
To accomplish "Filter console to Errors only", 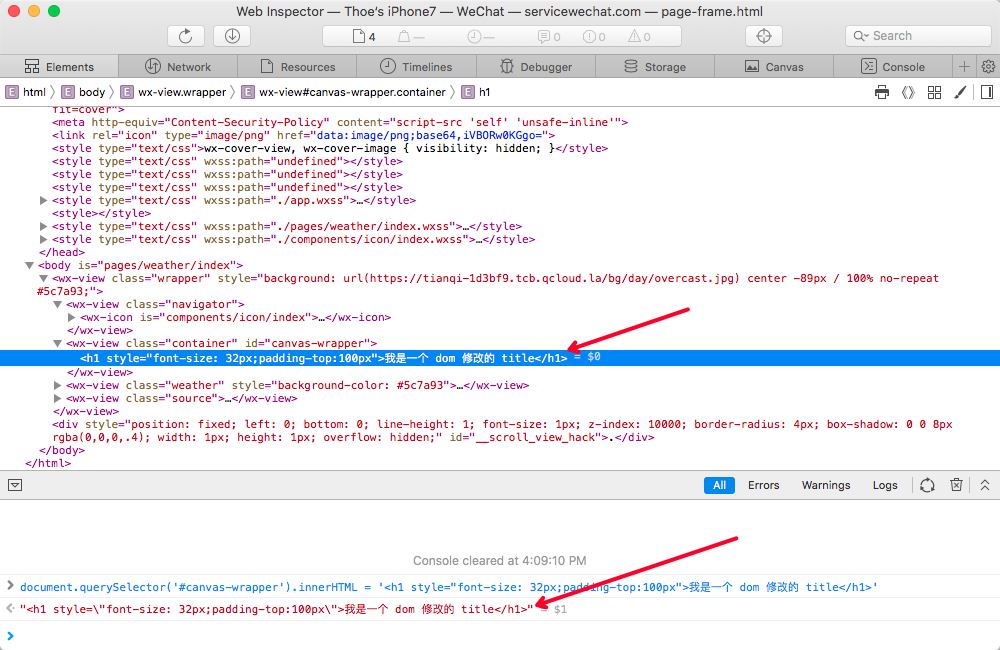I will pos(763,485).
